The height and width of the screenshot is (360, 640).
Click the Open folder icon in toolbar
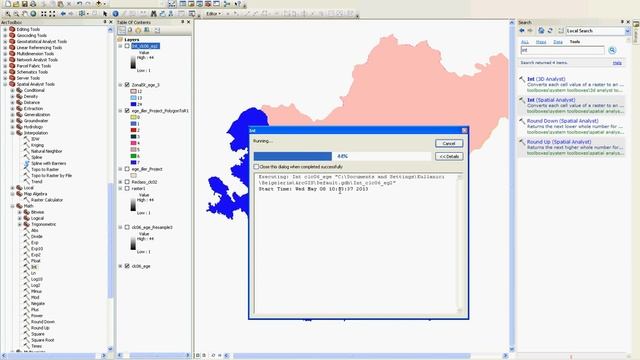click(x=16, y=4)
